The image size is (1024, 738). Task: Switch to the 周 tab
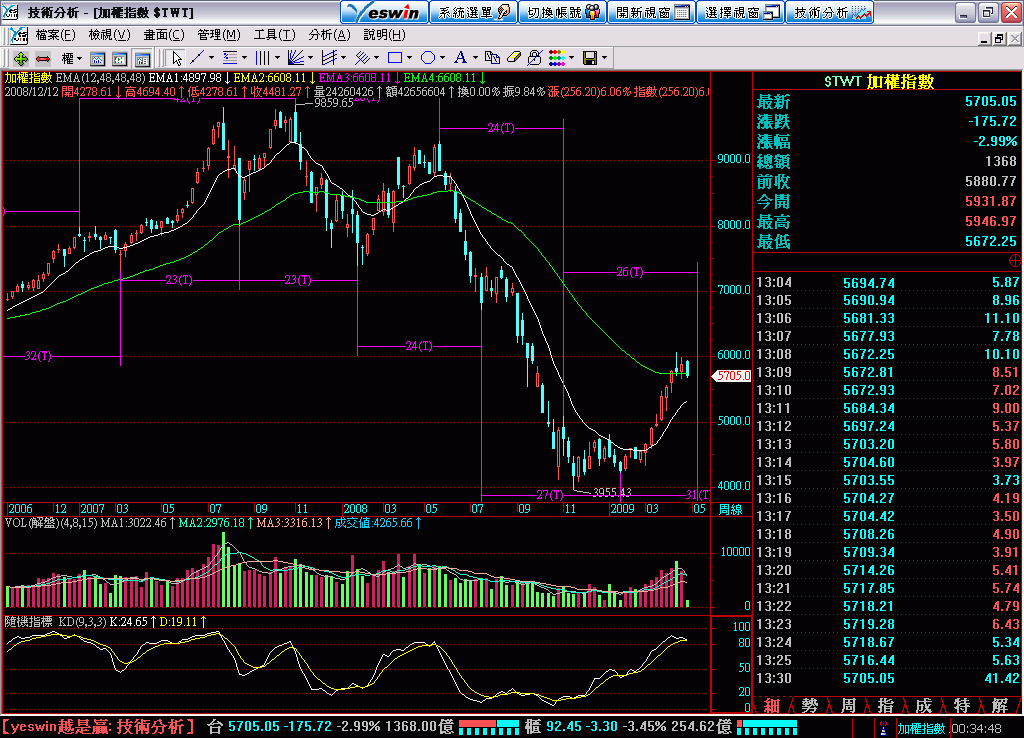point(848,705)
